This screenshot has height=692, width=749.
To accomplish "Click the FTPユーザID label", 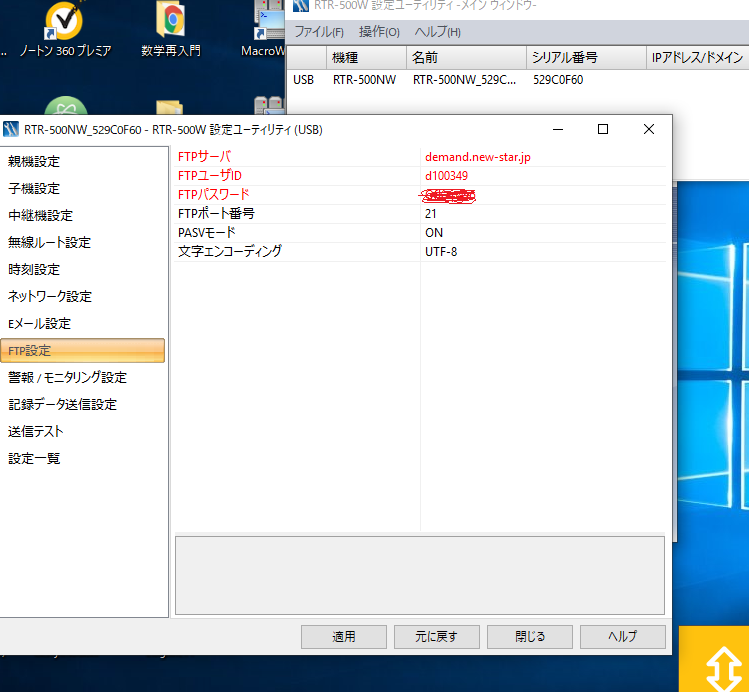I will (x=210, y=176).
